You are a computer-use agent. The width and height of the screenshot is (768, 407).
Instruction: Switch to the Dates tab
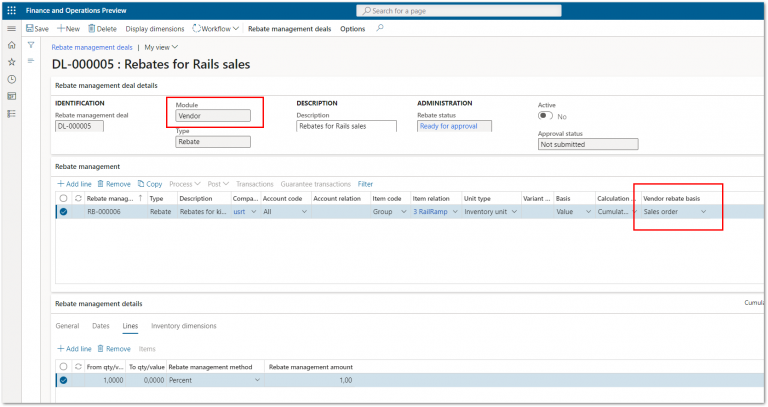[x=101, y=326]
